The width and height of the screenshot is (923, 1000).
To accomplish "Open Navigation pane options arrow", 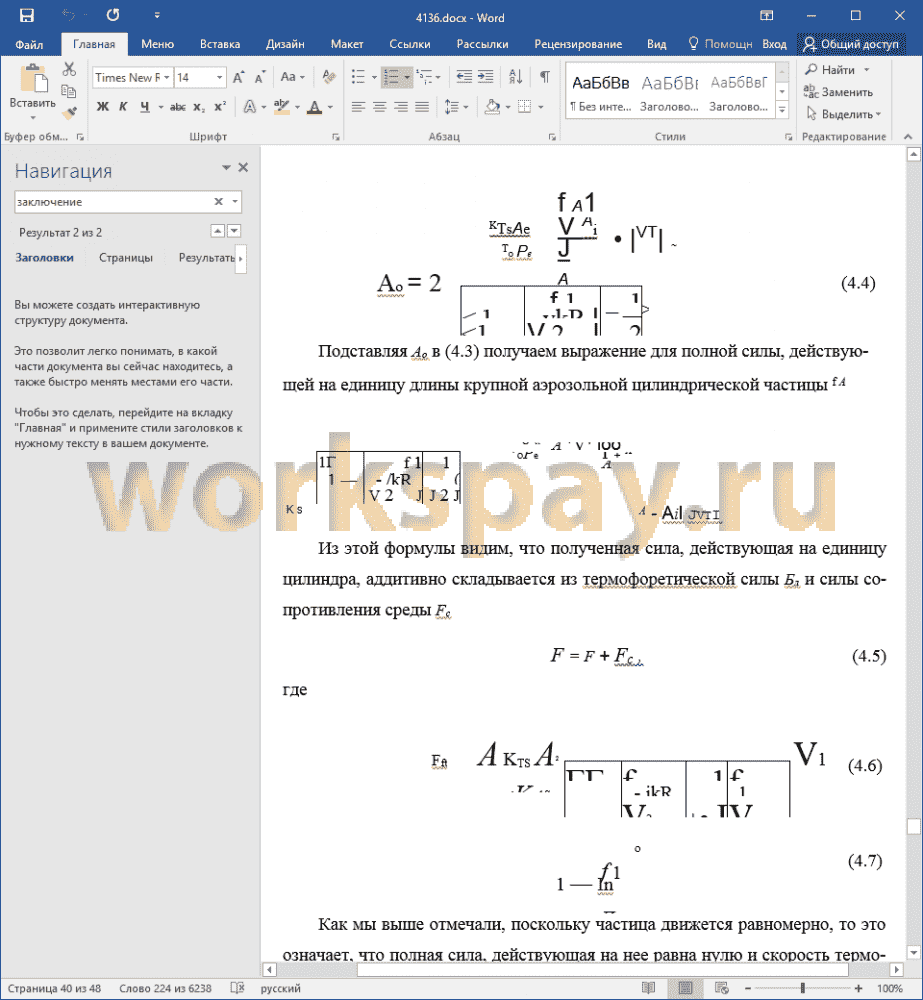I will pos(226,168).
